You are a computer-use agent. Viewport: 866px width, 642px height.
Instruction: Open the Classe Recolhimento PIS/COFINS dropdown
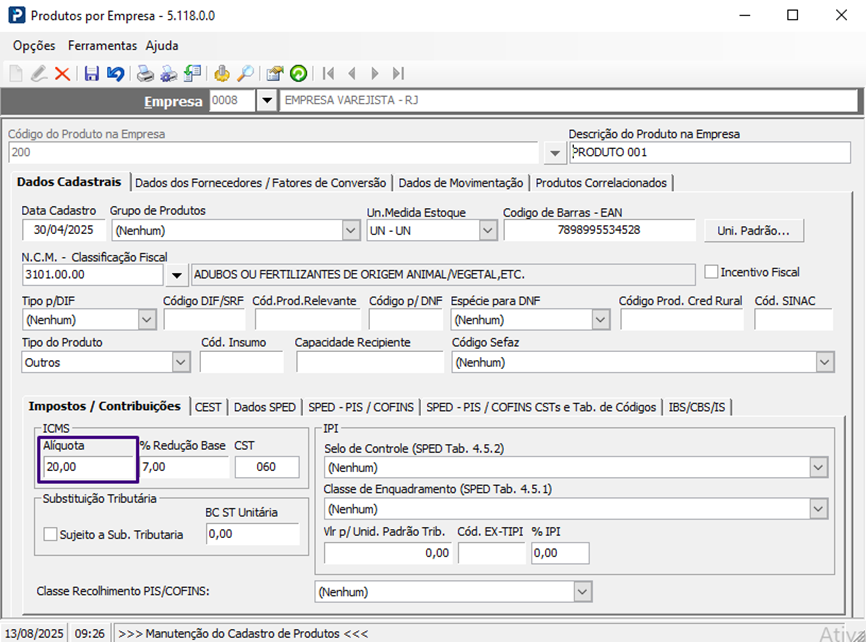coord(583,592)
